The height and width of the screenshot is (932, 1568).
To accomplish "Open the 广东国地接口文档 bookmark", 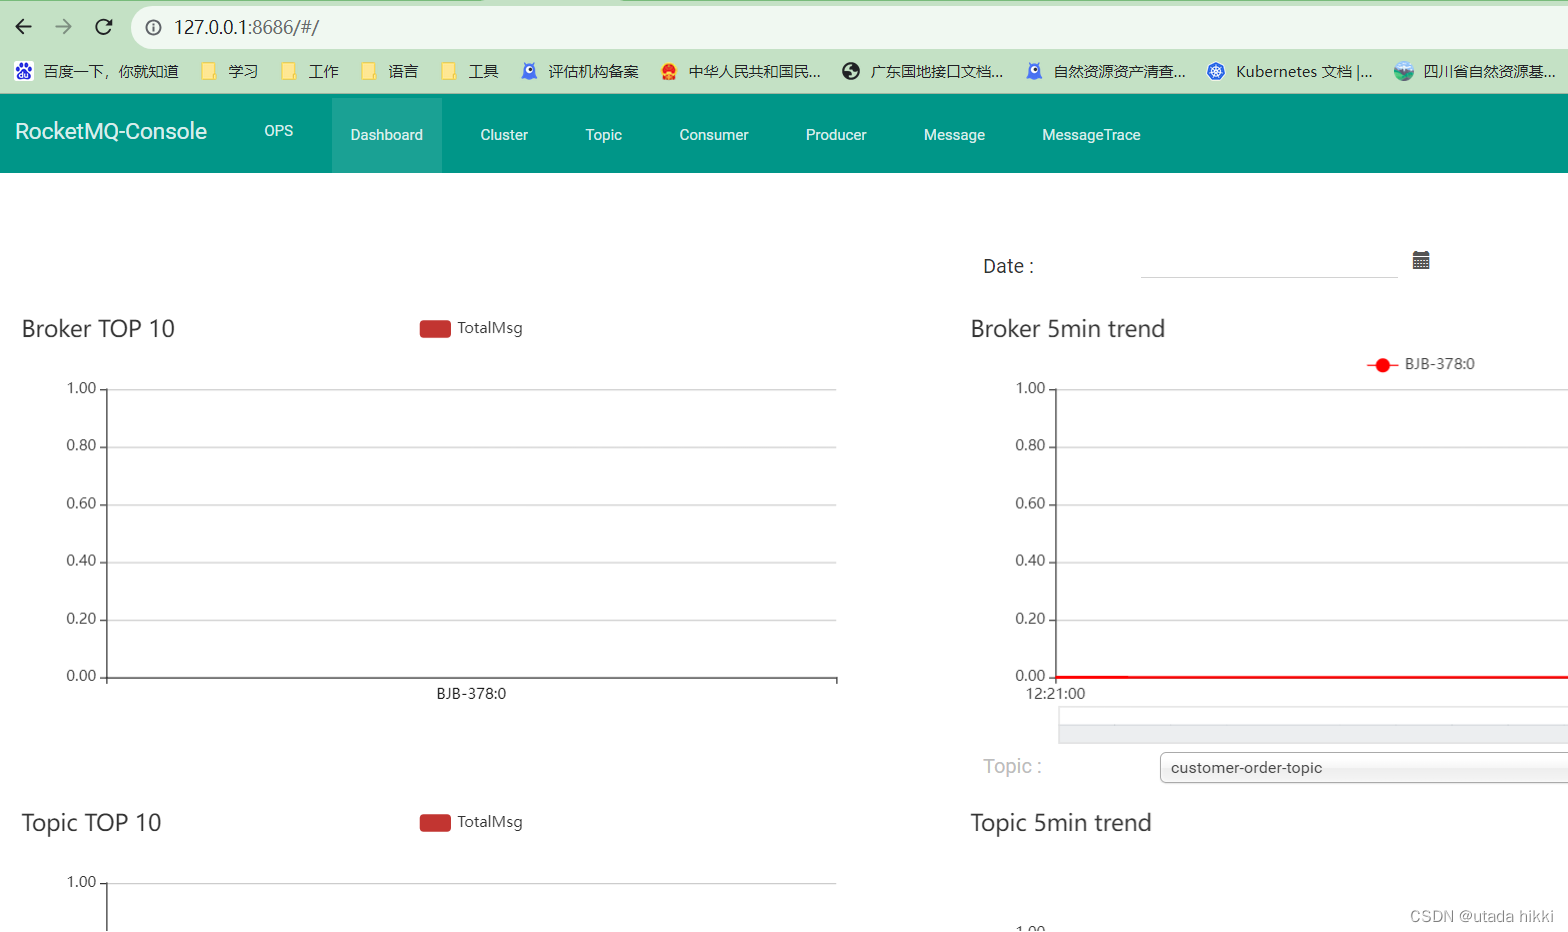I will pyautogui.click(x=923, y=71).
